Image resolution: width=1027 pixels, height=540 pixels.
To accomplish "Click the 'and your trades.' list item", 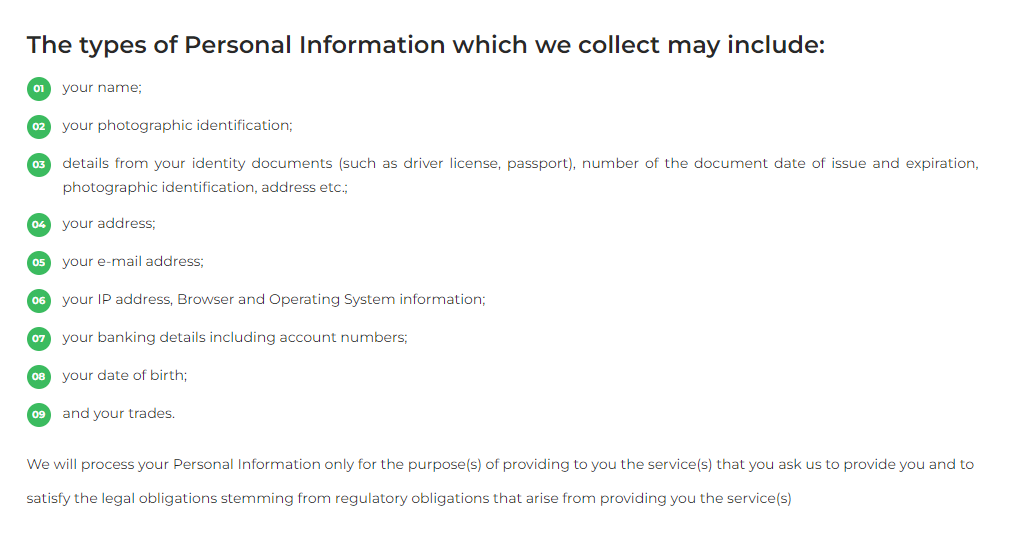I will coord(119,414).
